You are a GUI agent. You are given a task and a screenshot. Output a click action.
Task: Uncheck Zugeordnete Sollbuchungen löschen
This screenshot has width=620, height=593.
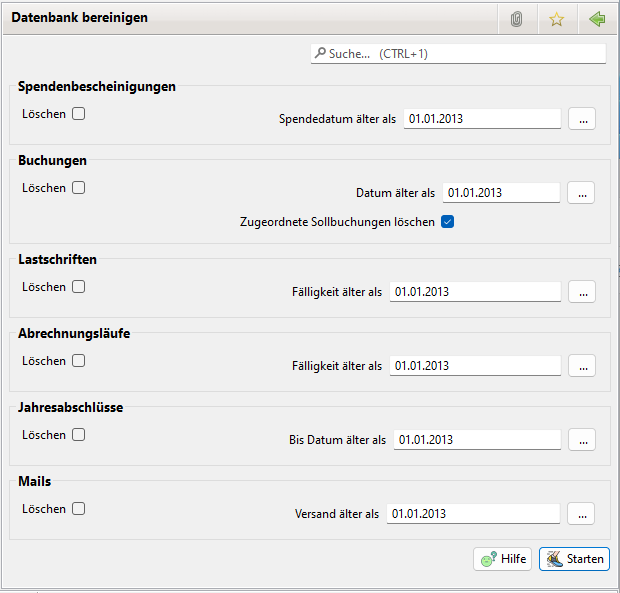pos(448,222)
